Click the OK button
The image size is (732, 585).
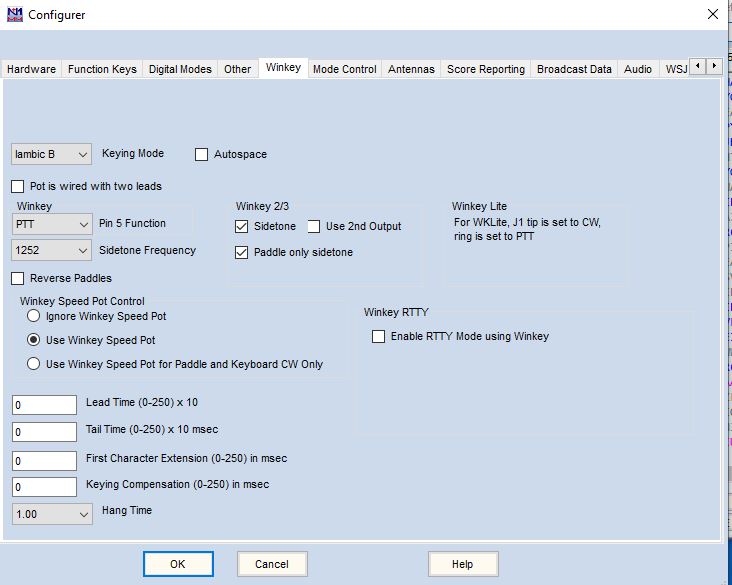pyautogui.click(x=177, y=564)
